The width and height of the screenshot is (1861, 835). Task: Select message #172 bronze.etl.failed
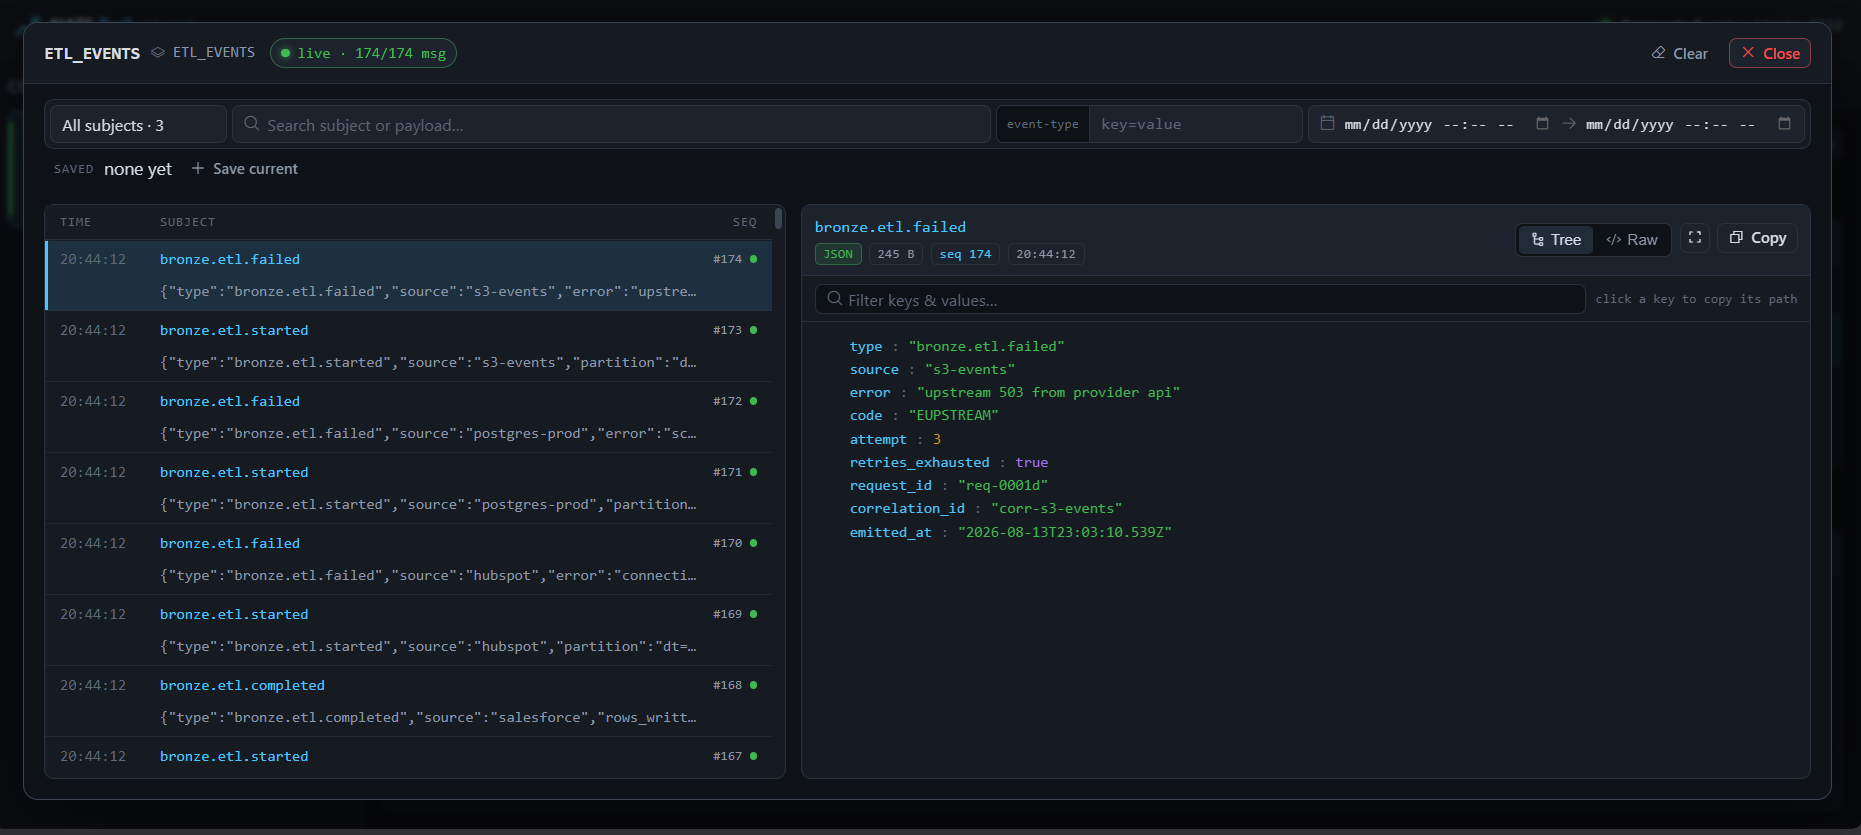coord(408,417)
